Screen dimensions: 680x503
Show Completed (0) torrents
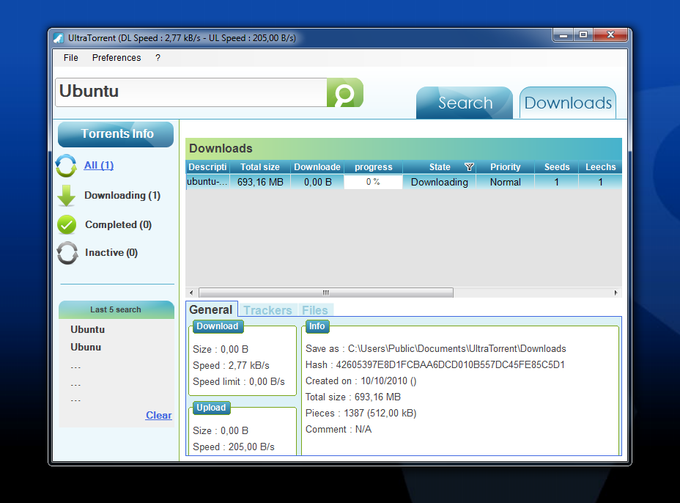[118, 225]
